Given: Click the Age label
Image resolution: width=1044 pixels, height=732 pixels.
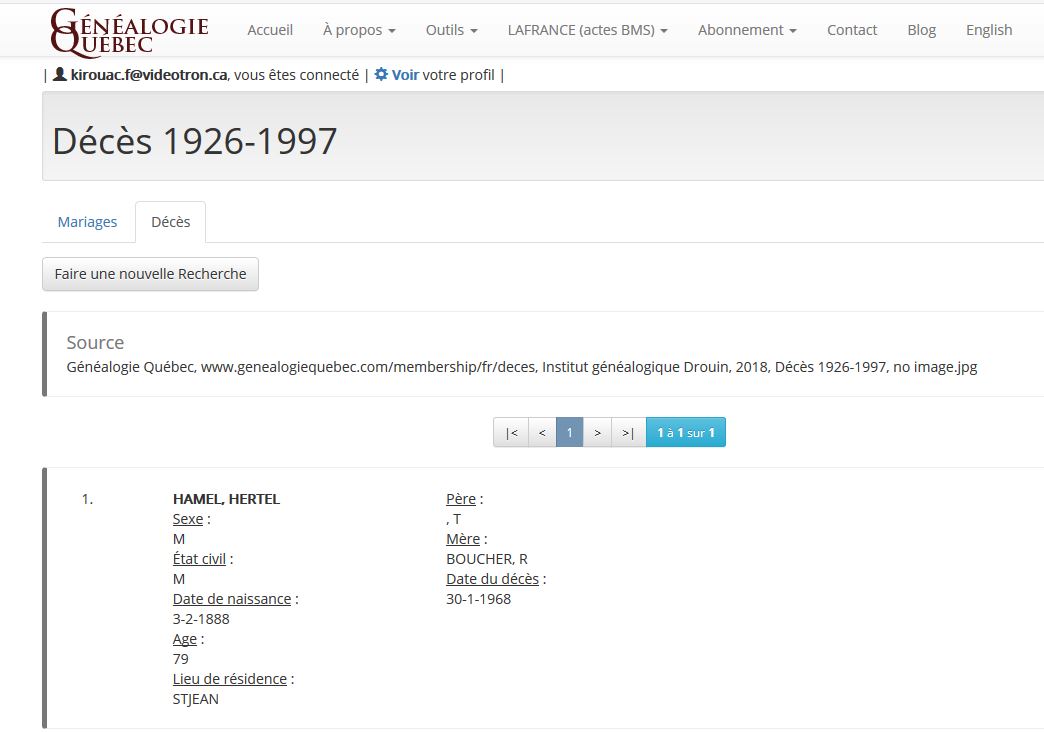Looking at the screenshot, I should click(184, 639).
